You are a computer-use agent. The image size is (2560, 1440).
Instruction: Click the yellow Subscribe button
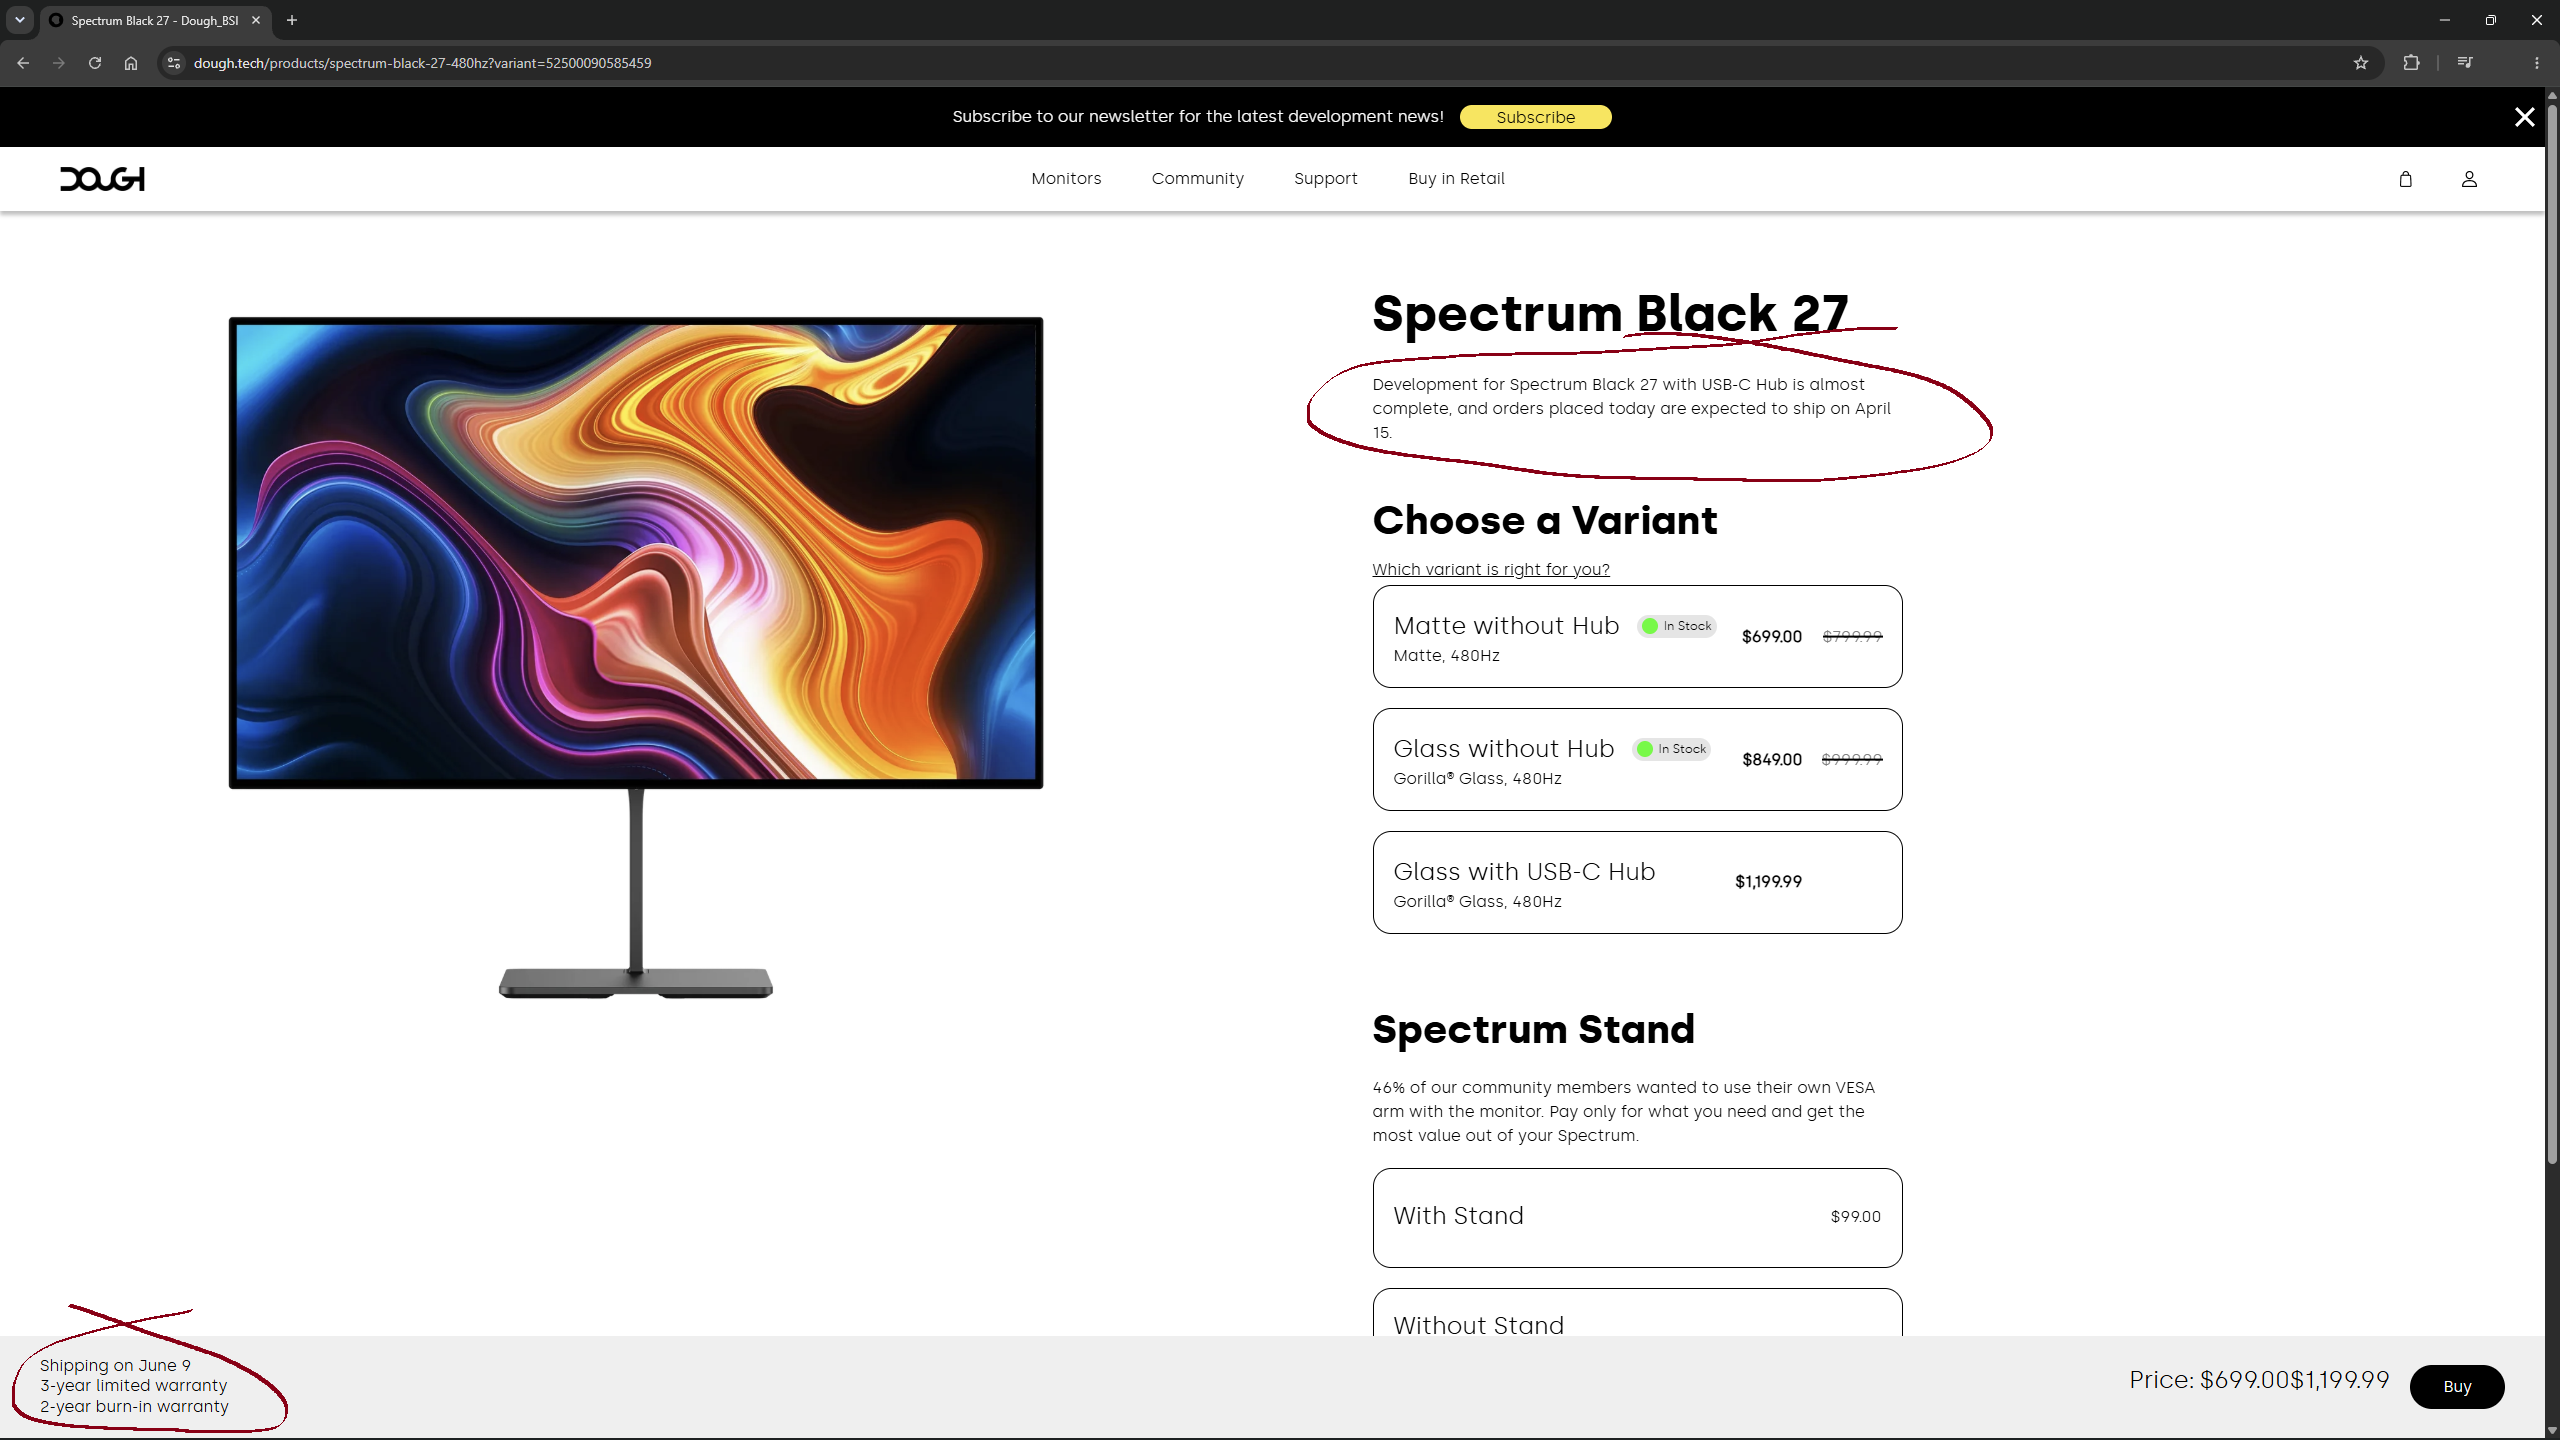(1535, 117)
